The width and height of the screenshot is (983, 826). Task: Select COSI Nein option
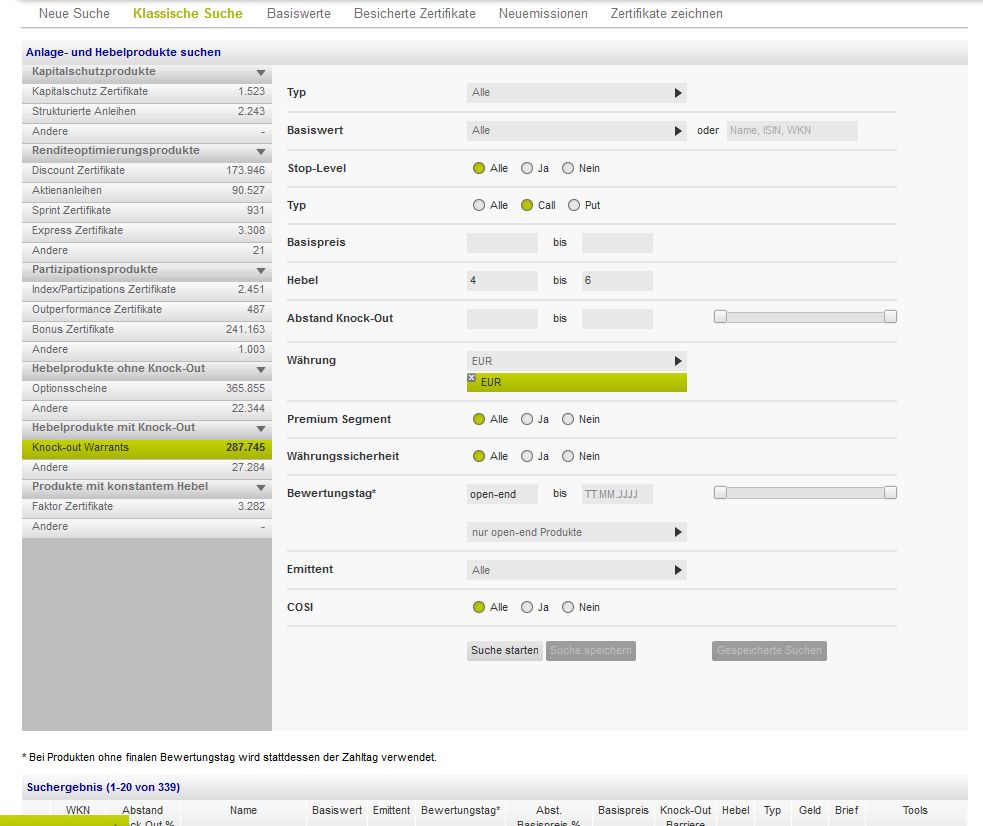click(x=567, y=607)
